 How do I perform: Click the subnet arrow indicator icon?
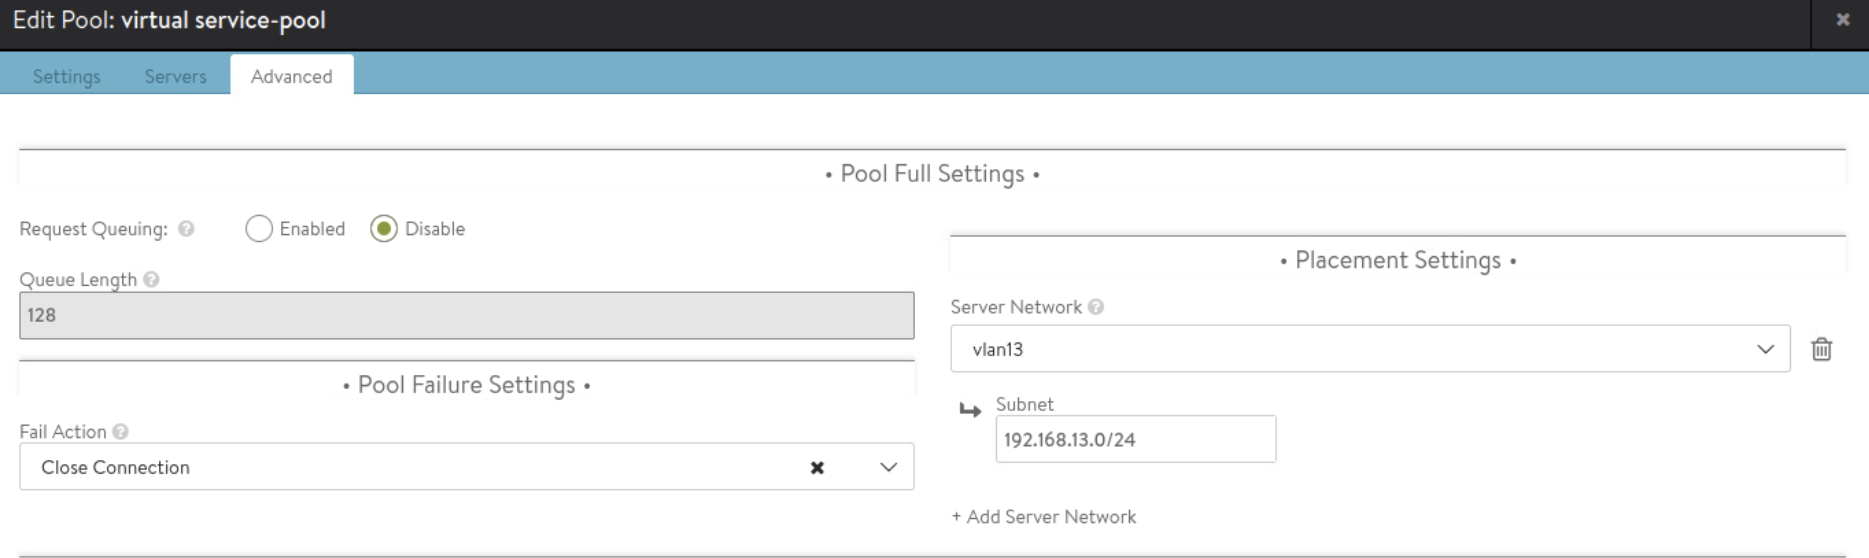[x=969, y=410]
